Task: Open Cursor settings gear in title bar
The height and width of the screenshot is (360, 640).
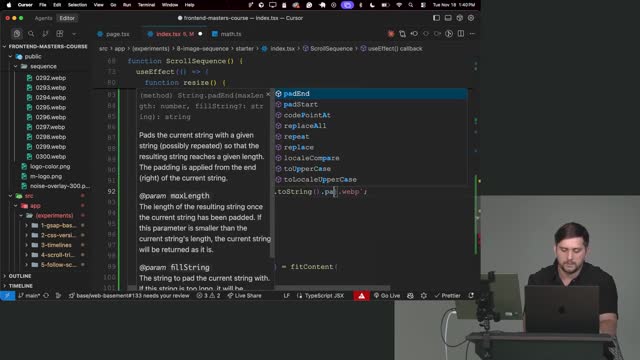Action: click(x=471, y=18)
